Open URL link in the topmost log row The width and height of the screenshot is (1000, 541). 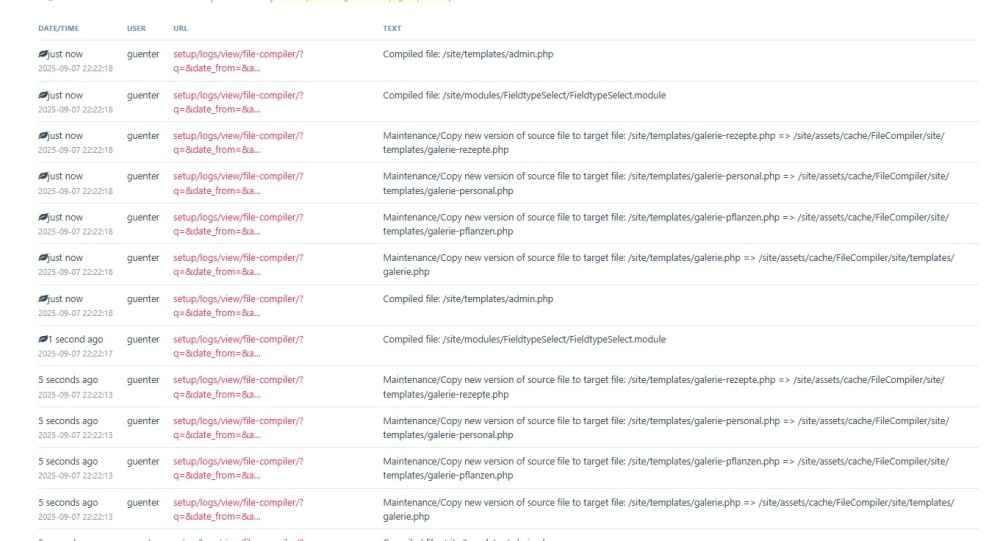tap(238, 54)
